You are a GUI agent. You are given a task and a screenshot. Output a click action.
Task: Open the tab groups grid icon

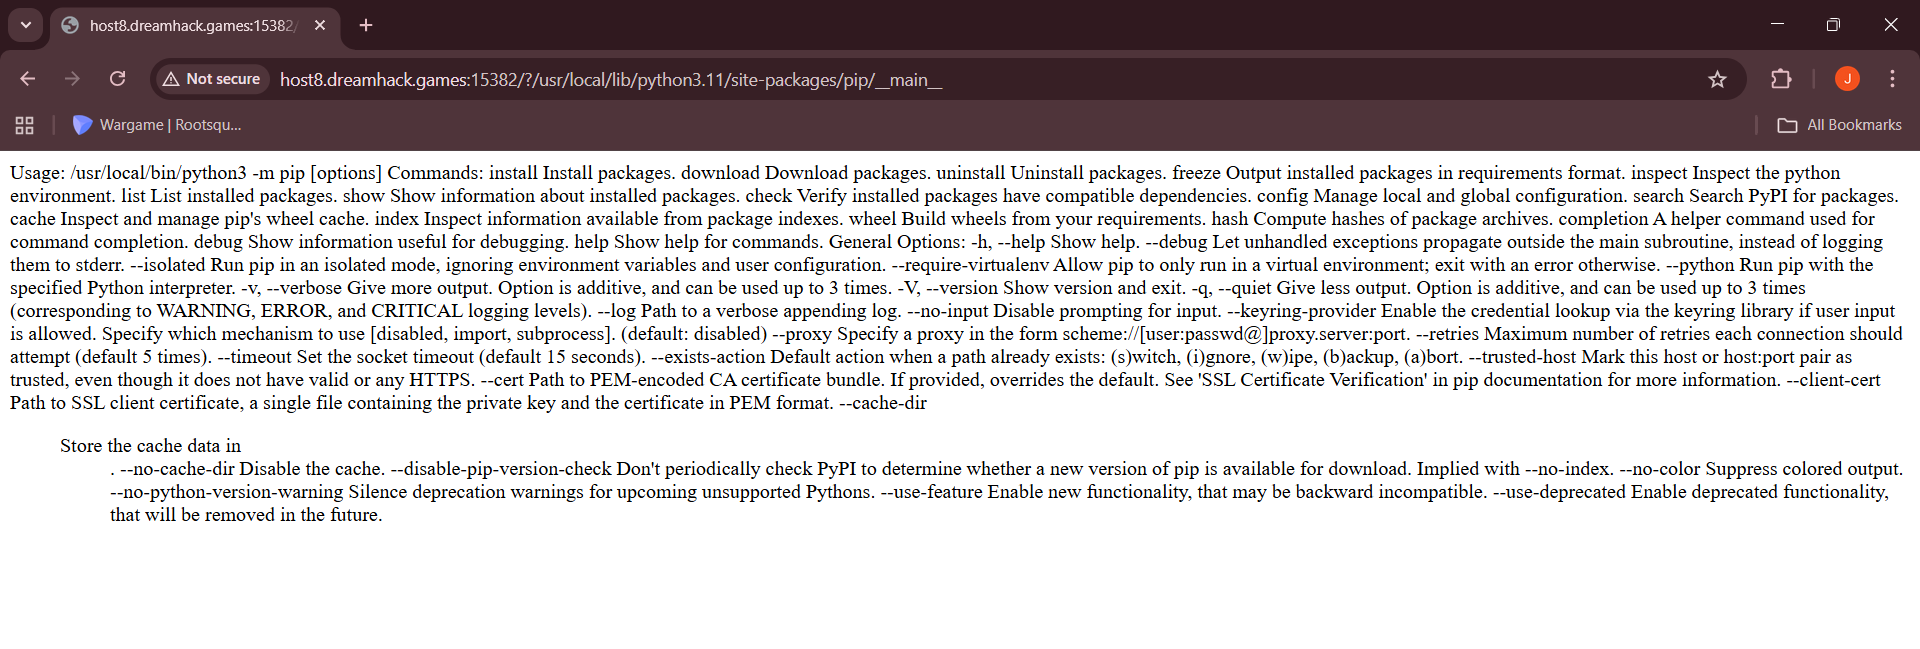(25, 125)
